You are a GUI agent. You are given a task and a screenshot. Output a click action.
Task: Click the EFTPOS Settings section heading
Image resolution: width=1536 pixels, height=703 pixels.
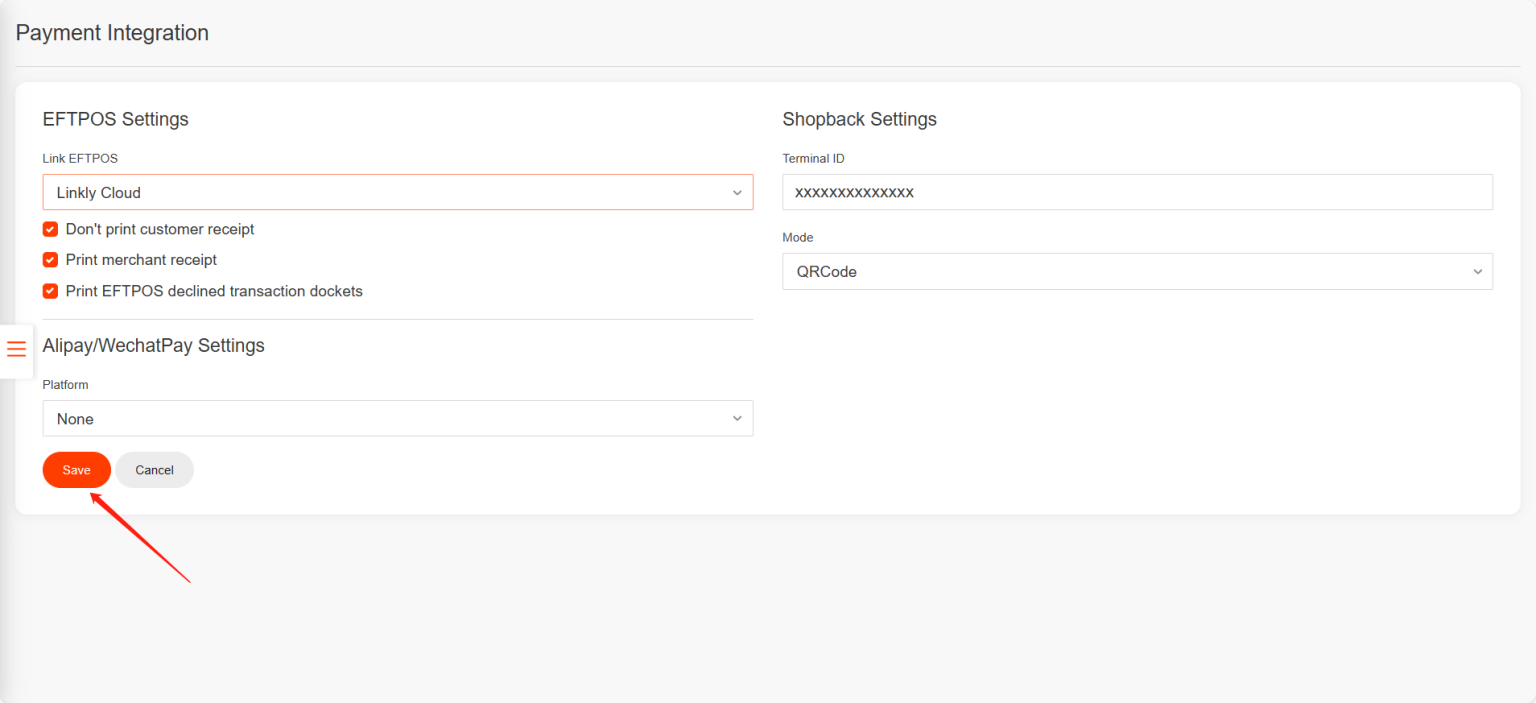[x=115, y=119]
